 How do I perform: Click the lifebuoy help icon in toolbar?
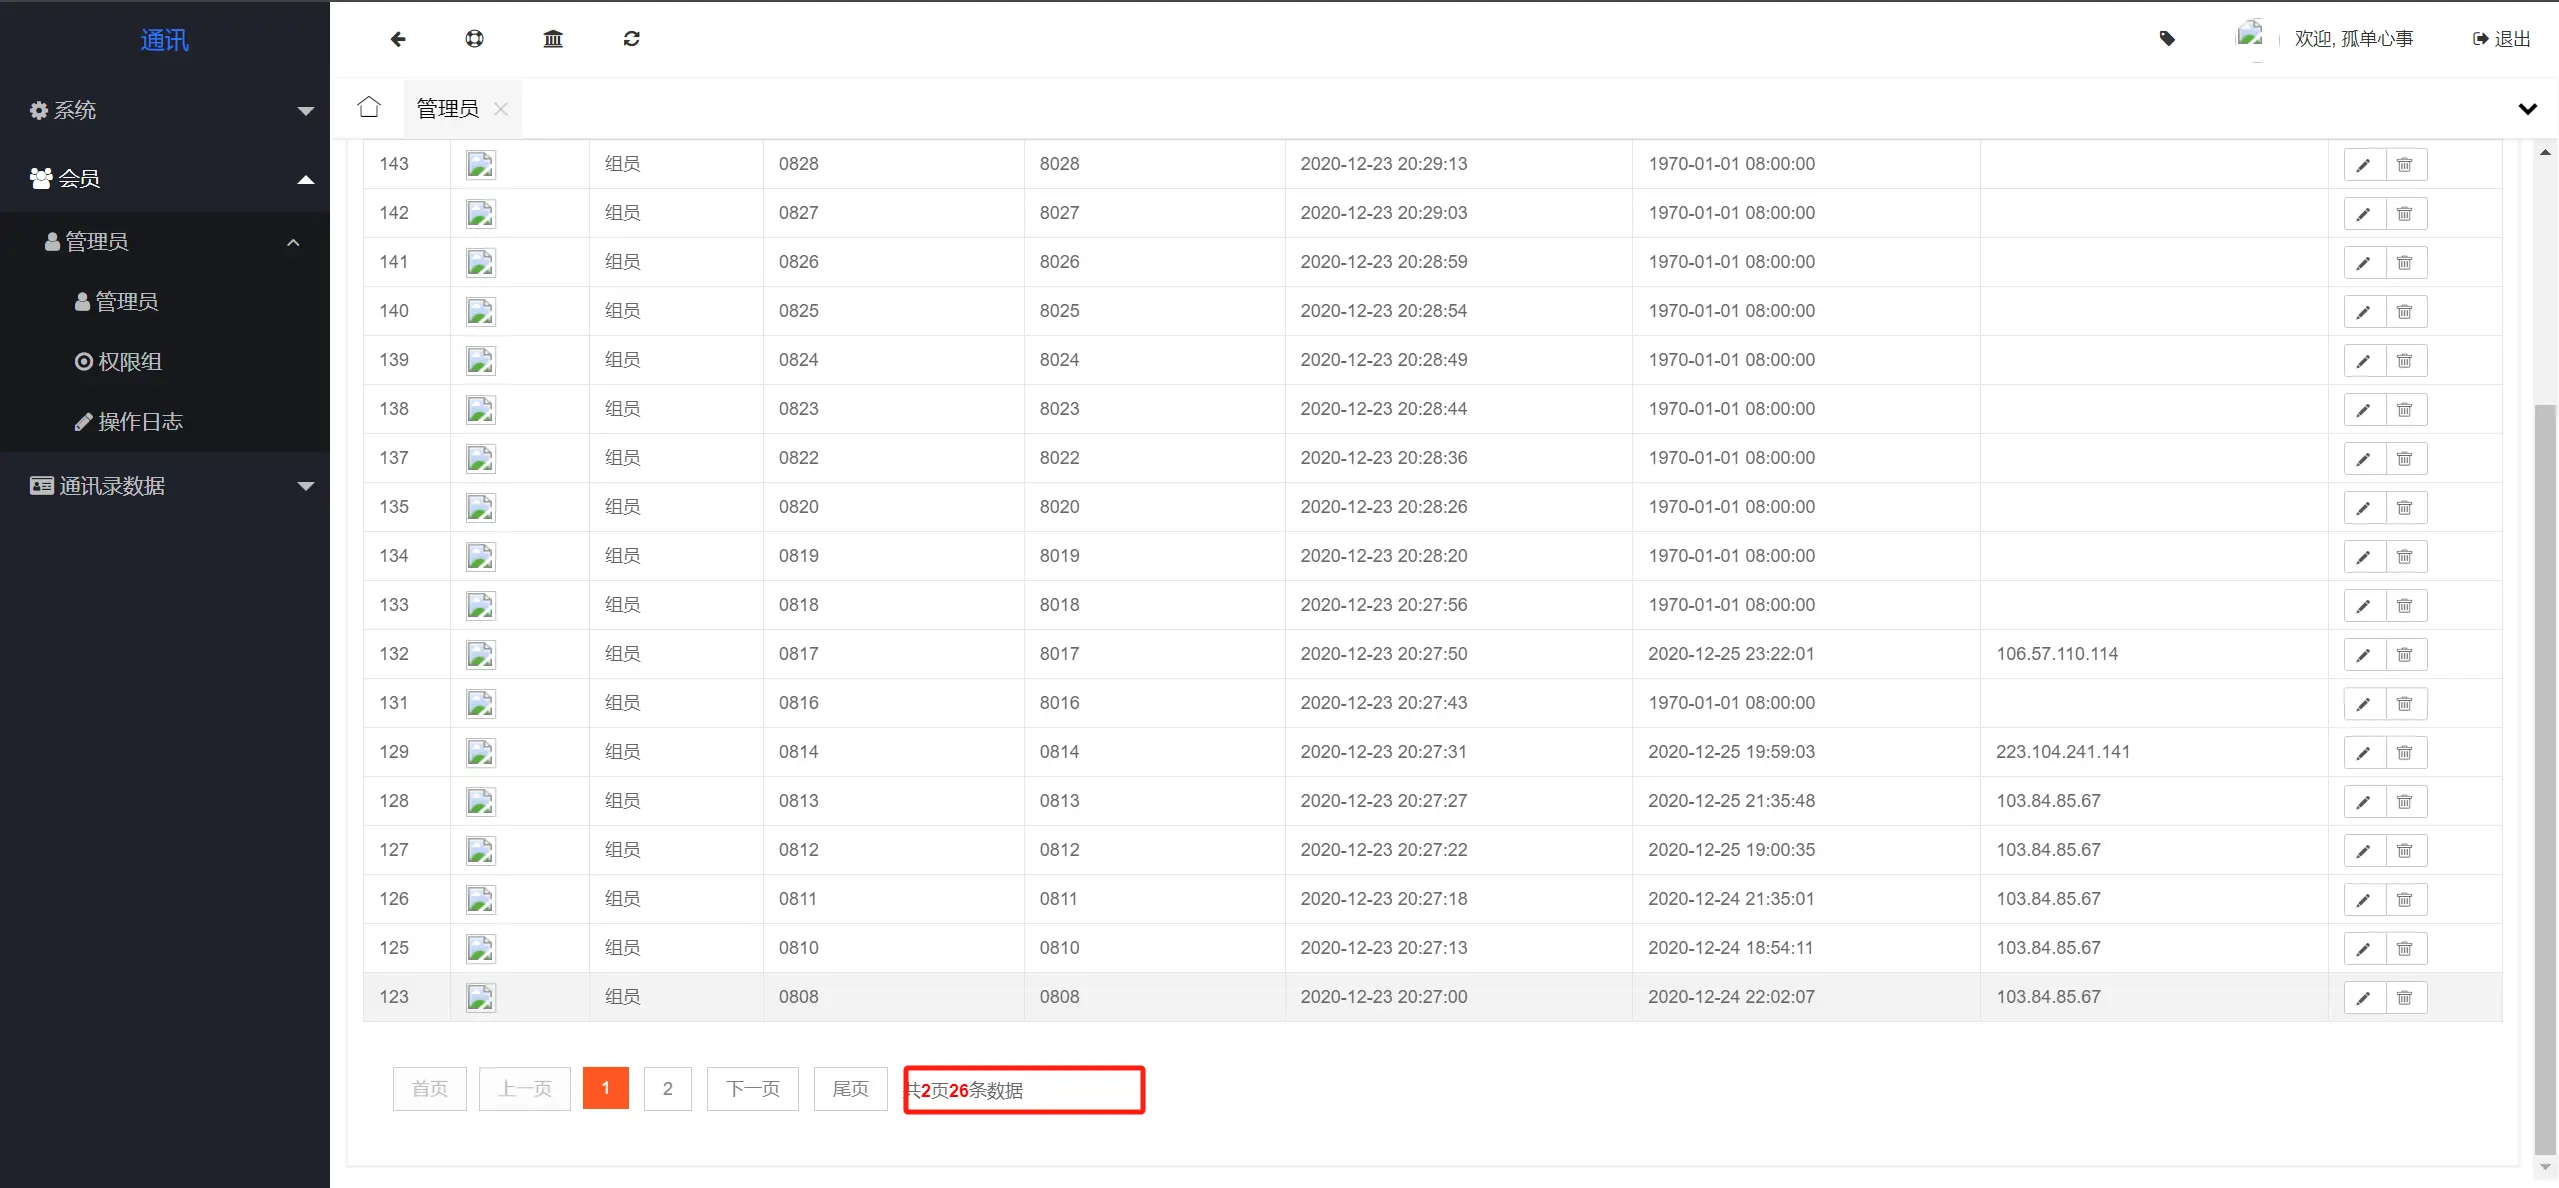[x=474, y=39]
